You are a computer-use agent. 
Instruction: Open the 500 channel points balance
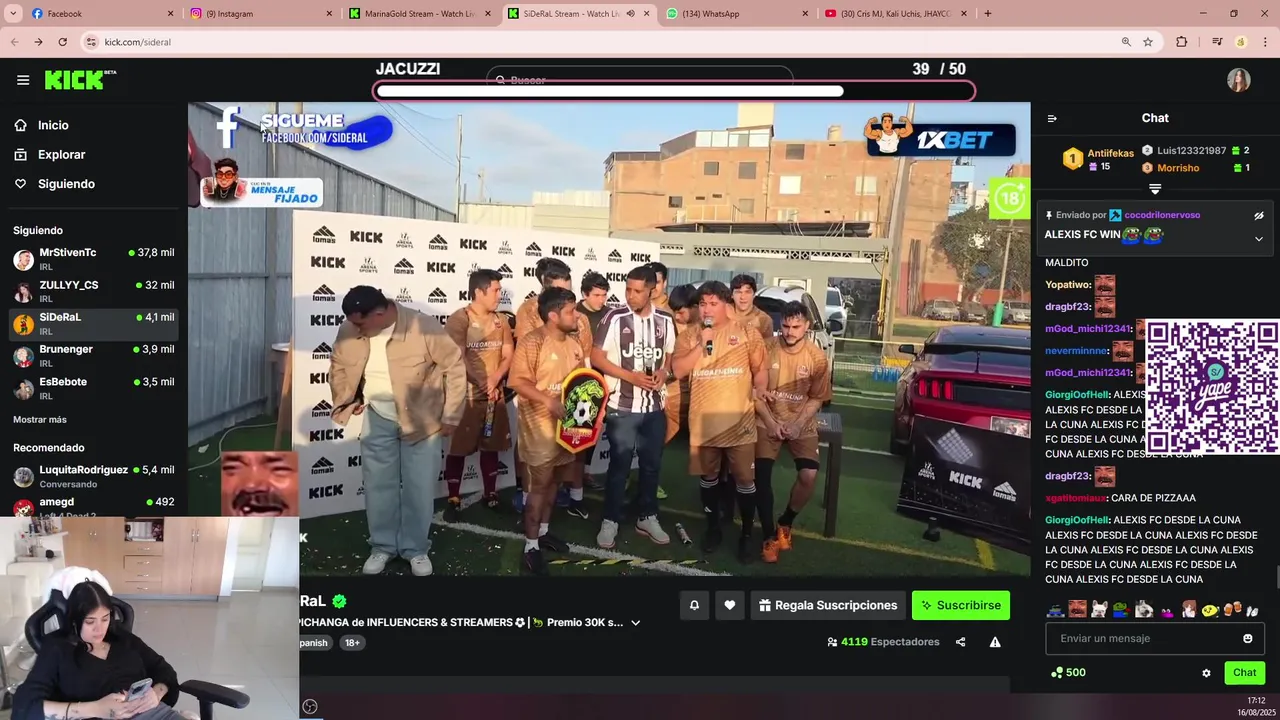coord(1068,673)
